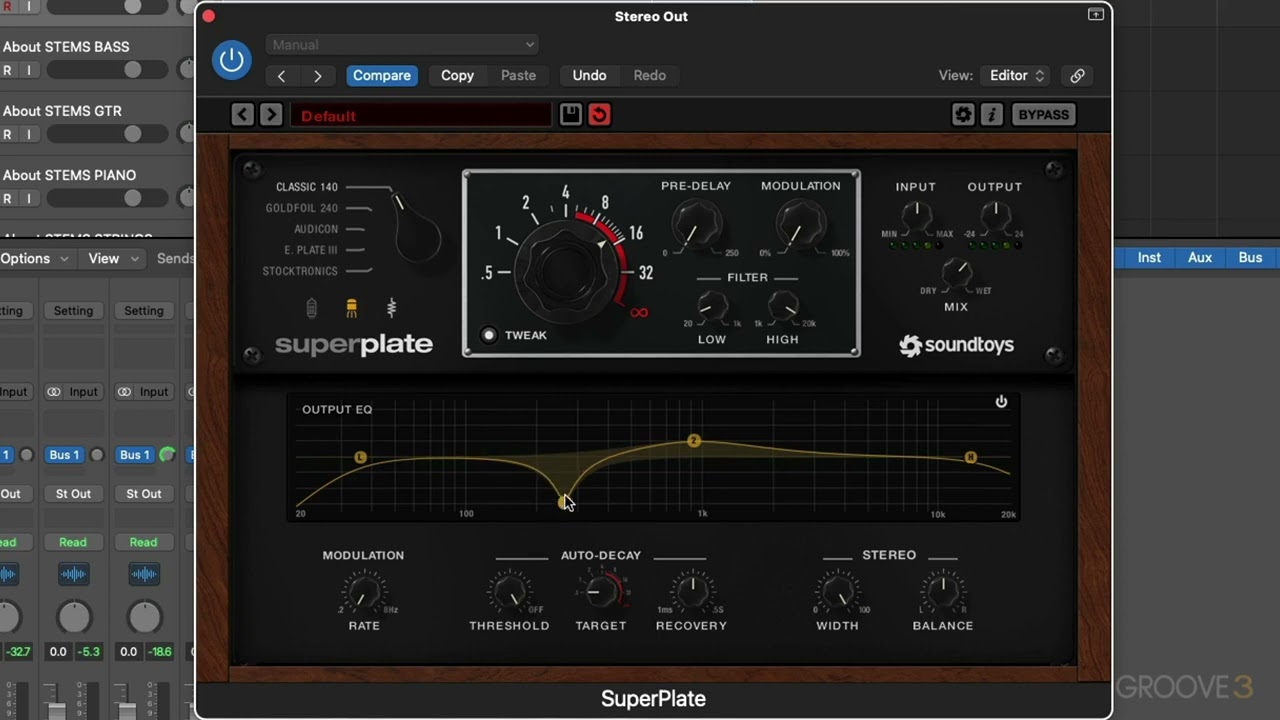Select the highlighted tube preamp icon
The height and width of the screenshot is (720, 1280).
click(x=351, y=309)
